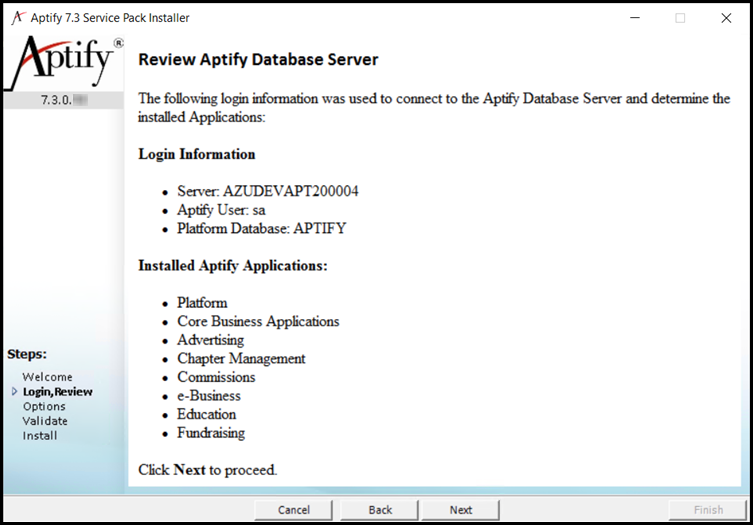
Task: Click the Fundraising application entry
Action: click(x=211, y=433)
